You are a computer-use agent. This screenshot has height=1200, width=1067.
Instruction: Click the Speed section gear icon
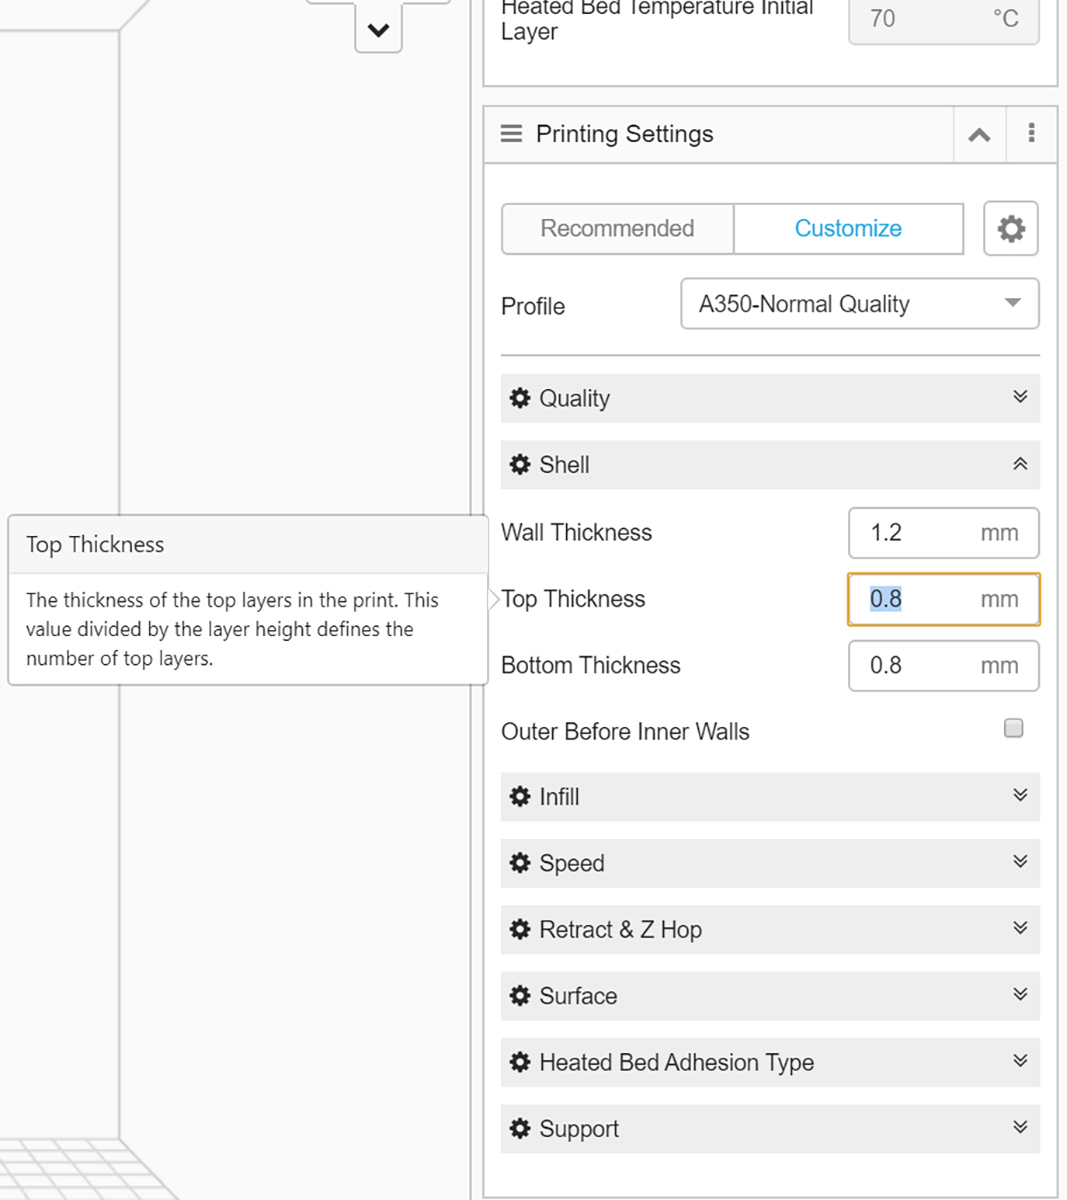[x=520, y=863]
